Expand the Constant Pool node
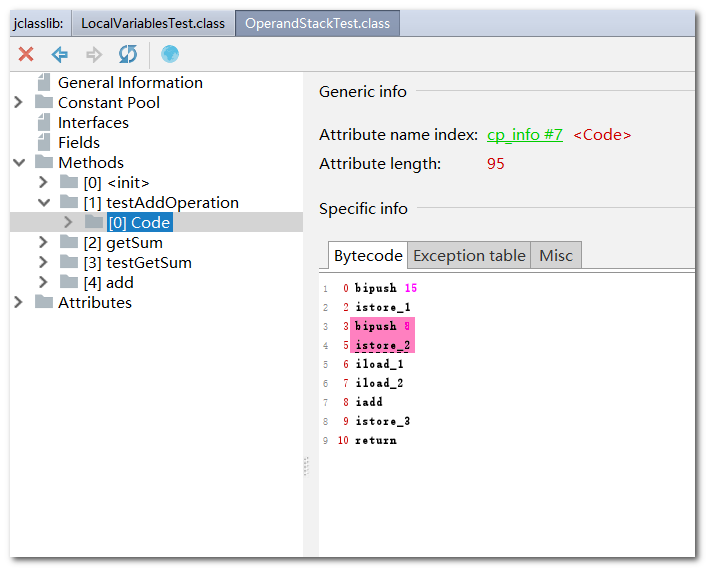706x568 pixels. tap(18, 103)
